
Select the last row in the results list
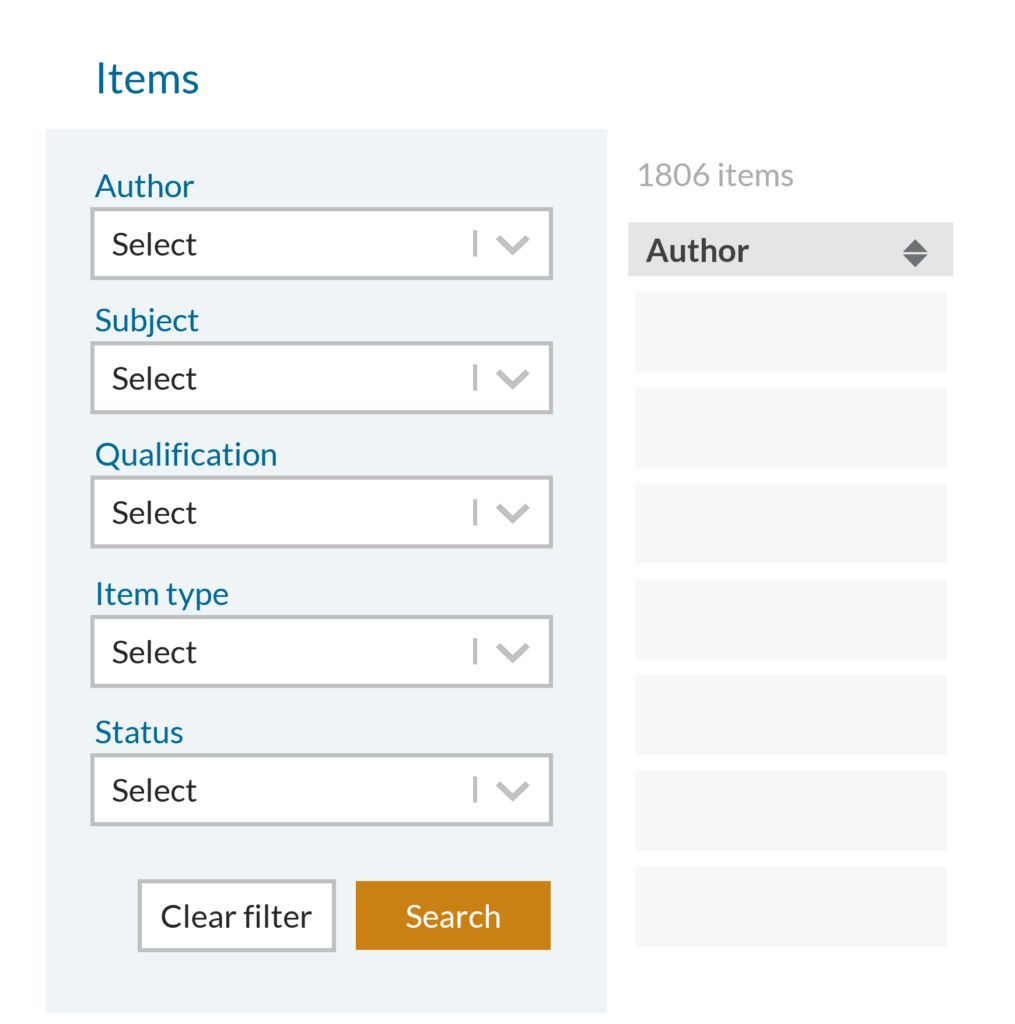(790, 906)
